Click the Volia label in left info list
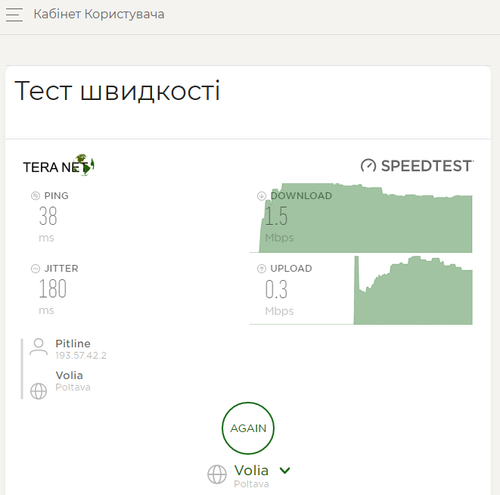The height and width of the screenshot is (495, 500). (69, 375)
